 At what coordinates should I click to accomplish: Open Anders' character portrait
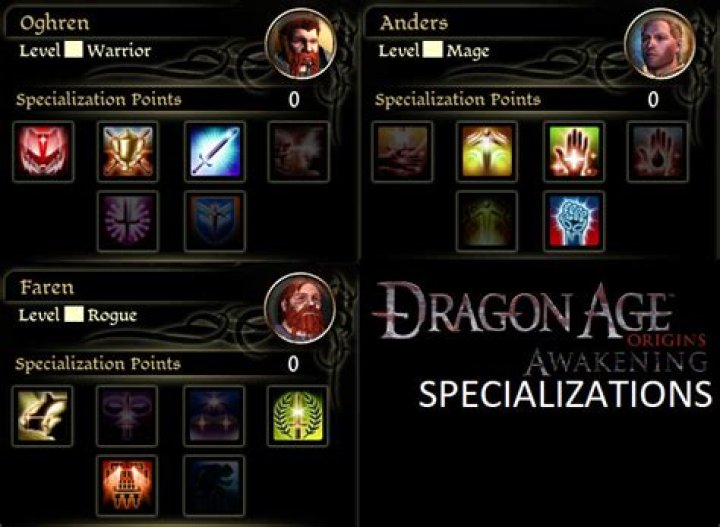coord(660,44)
